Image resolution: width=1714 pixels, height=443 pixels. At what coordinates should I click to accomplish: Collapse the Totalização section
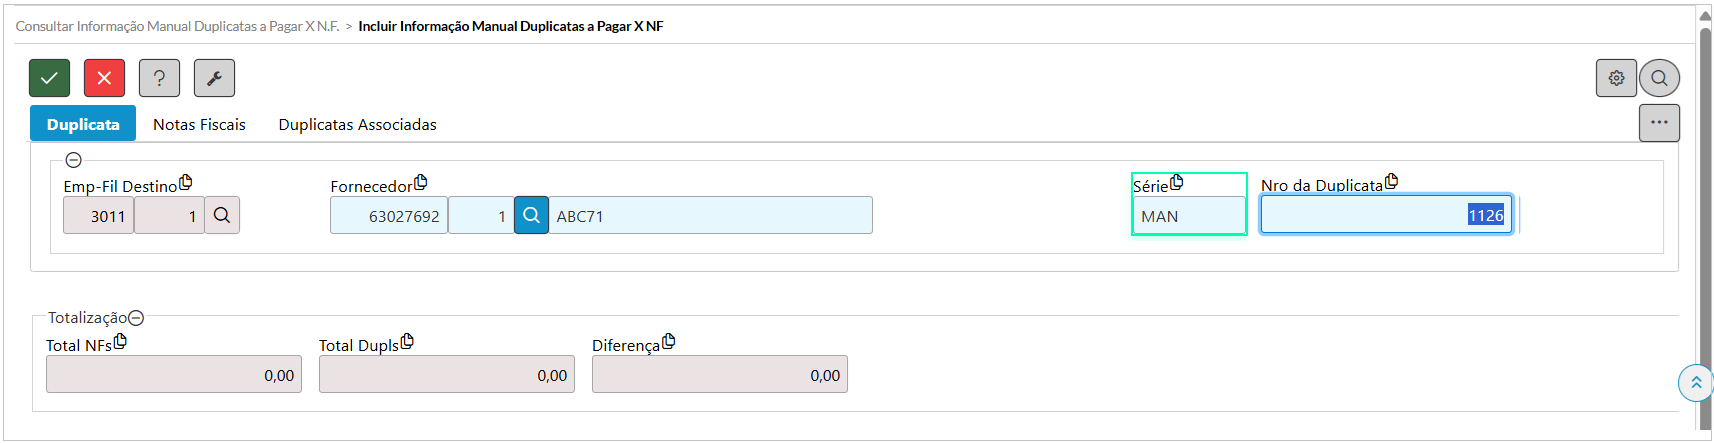136,318
